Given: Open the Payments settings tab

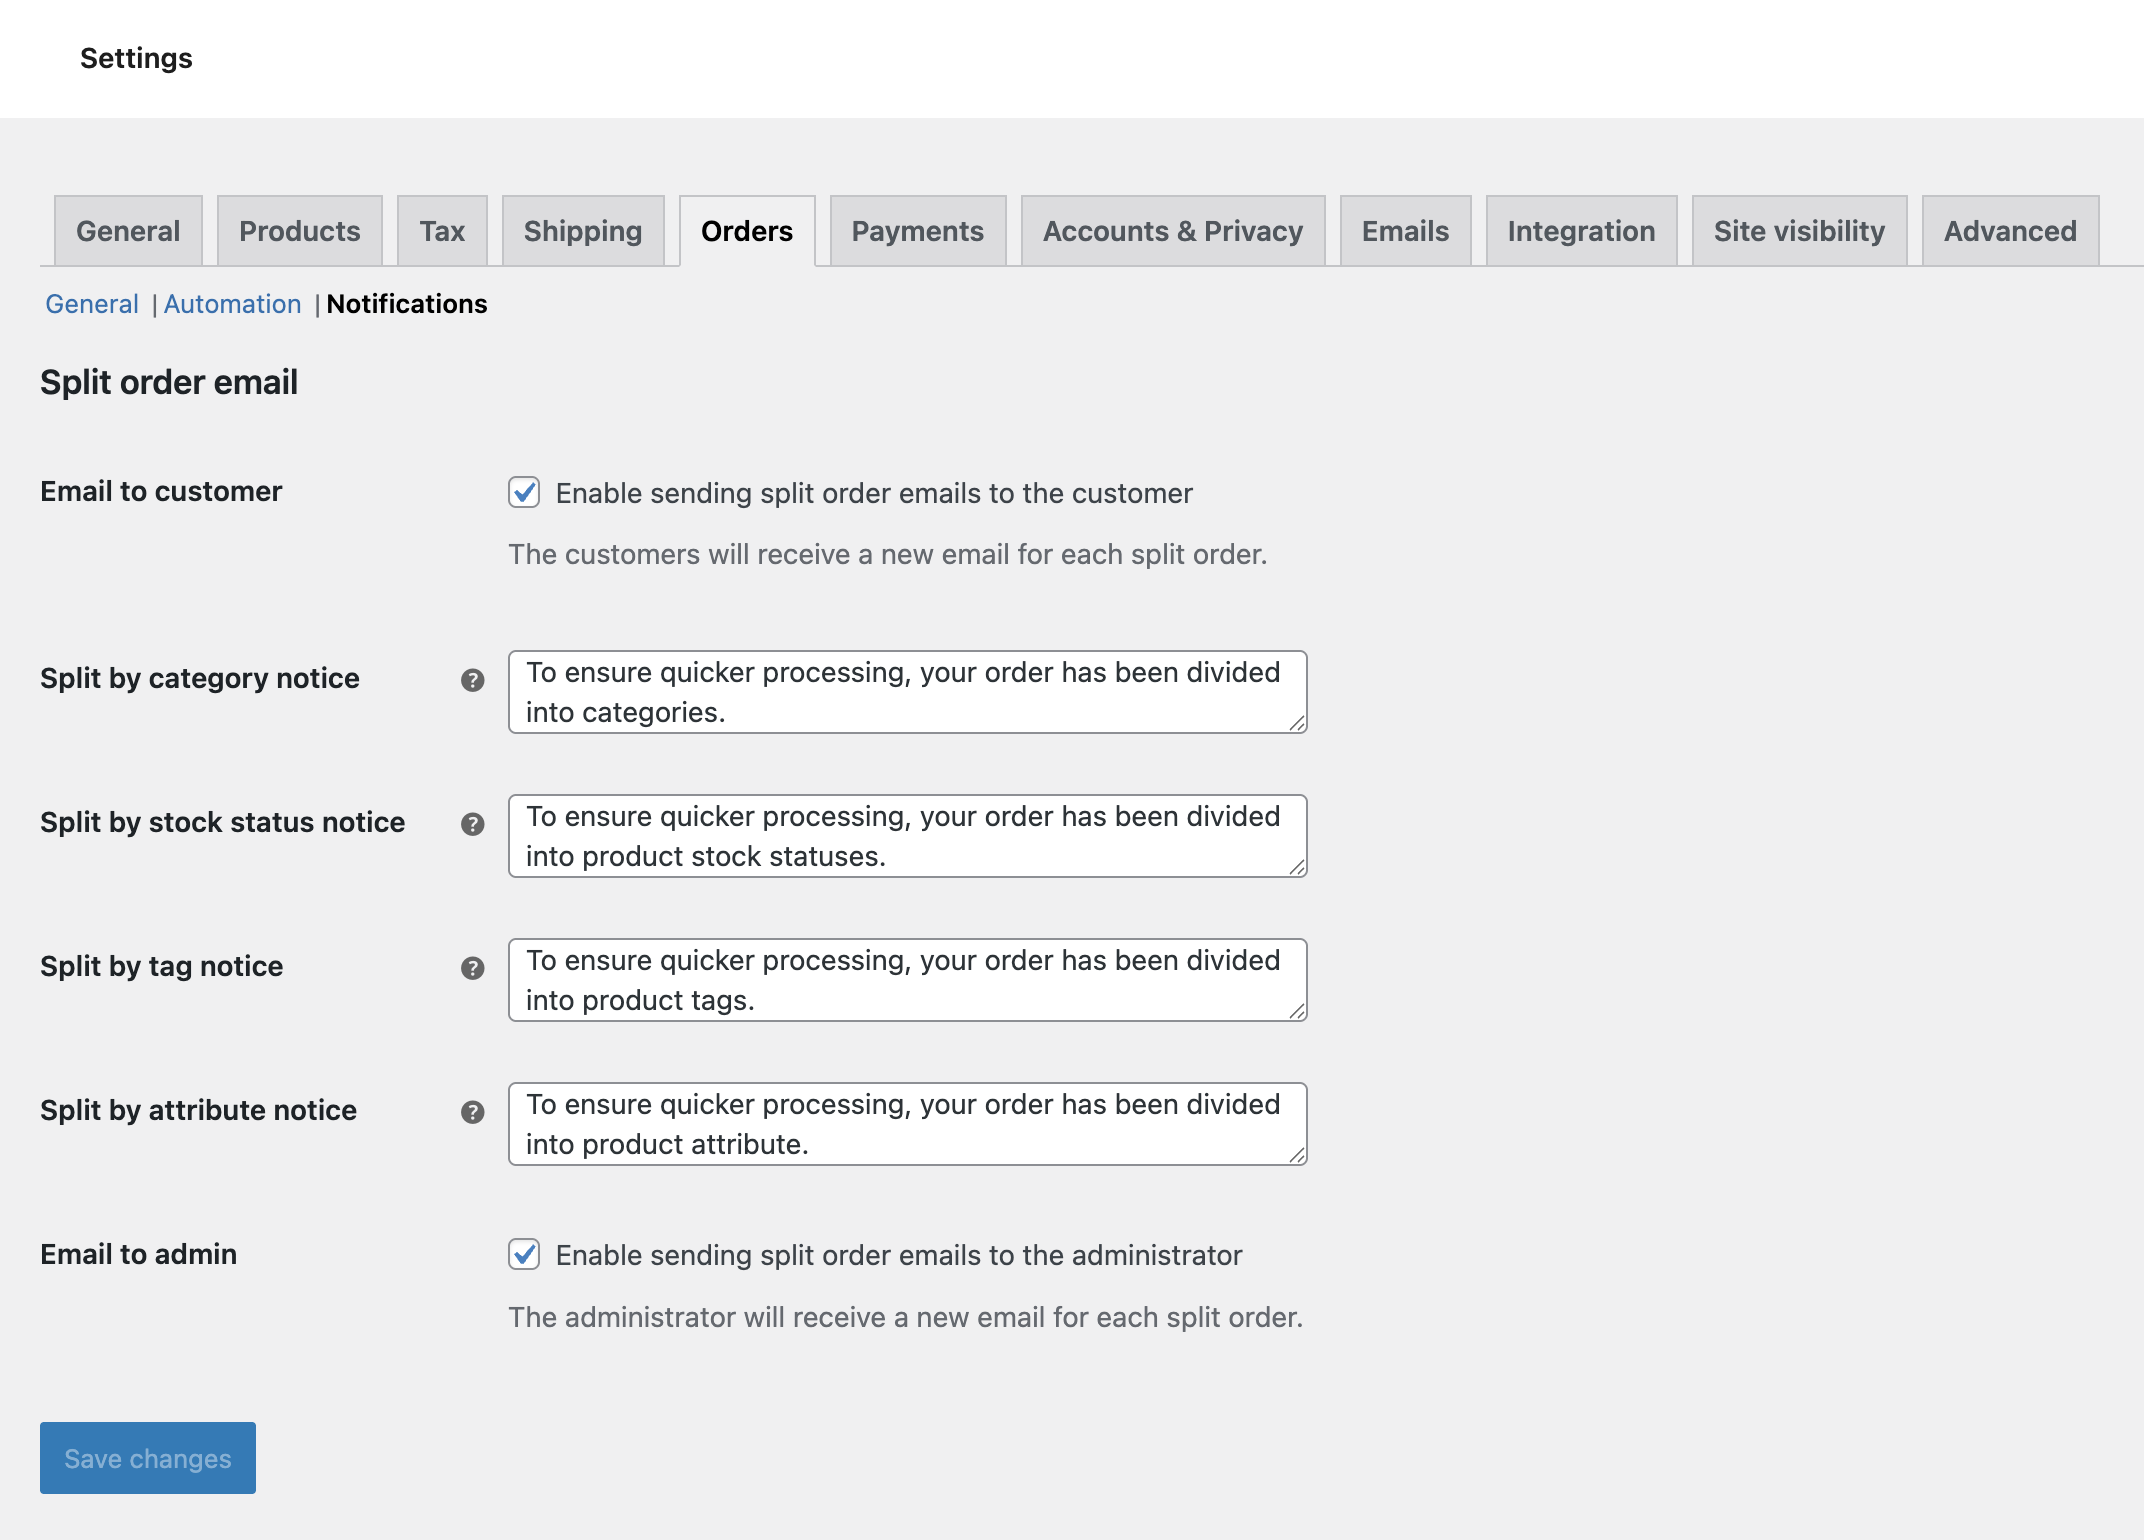Looking at the screenshot, I should coord(918,231).
